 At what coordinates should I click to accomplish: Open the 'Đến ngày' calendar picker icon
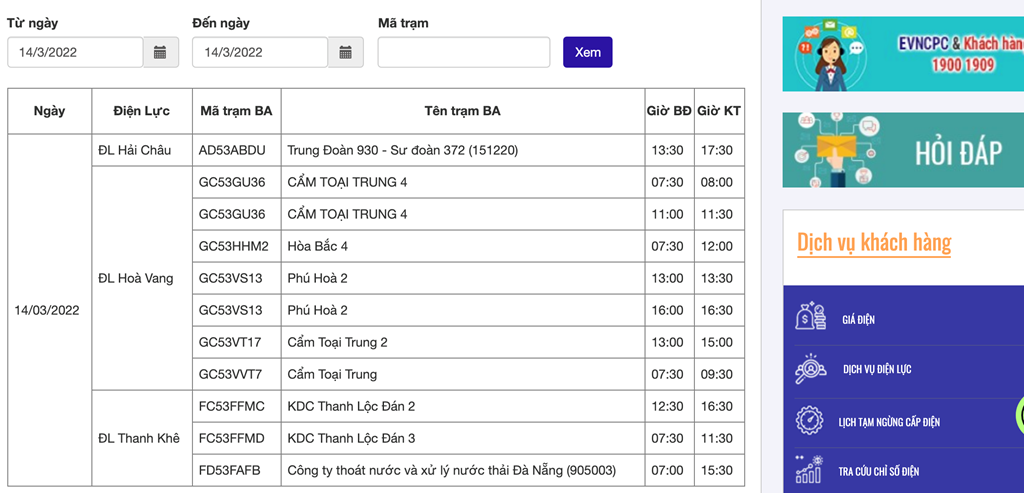(x=345, y=52)
